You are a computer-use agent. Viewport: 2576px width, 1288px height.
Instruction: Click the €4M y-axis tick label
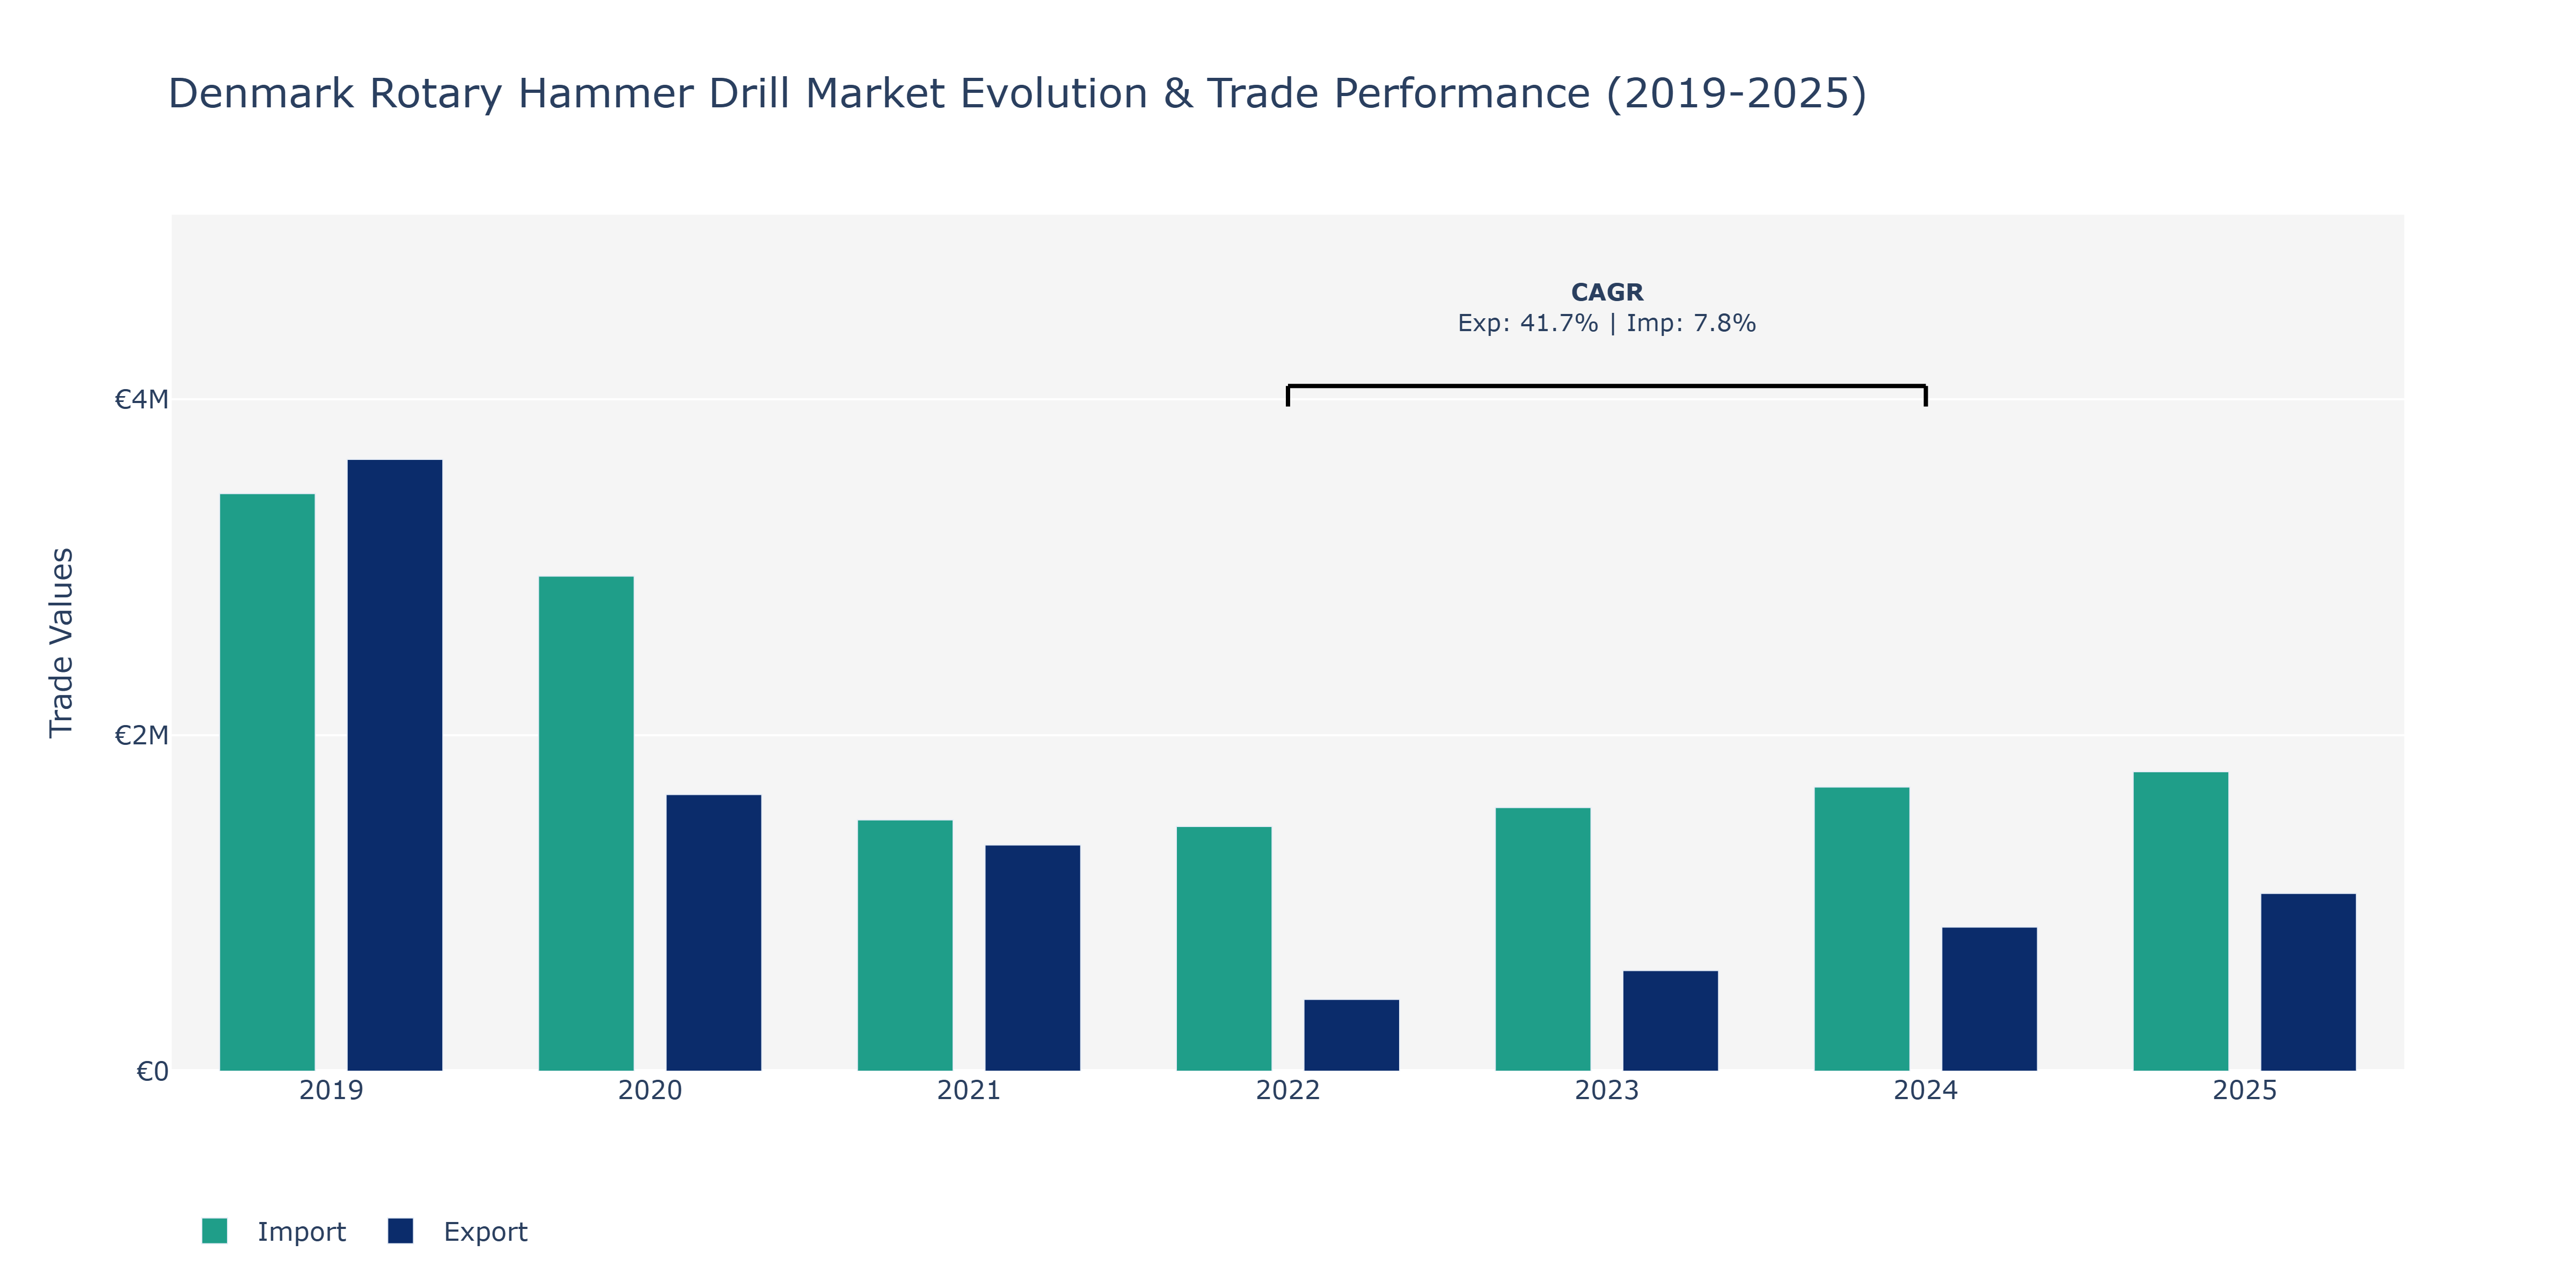point(141,400)
